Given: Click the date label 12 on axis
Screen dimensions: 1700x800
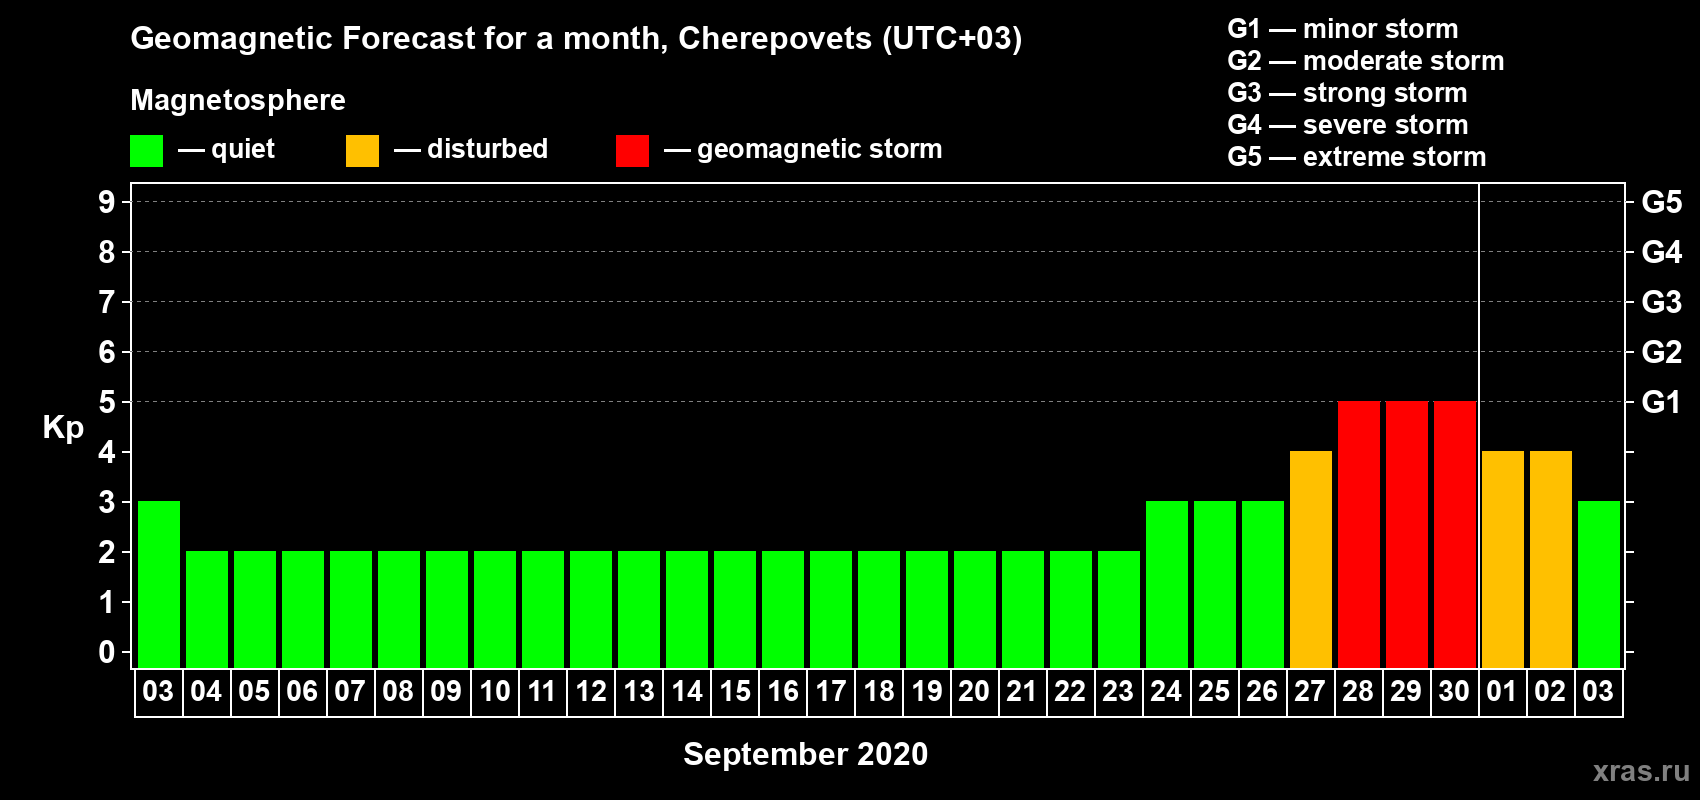Looking at the screenshot, I should 591,692.
